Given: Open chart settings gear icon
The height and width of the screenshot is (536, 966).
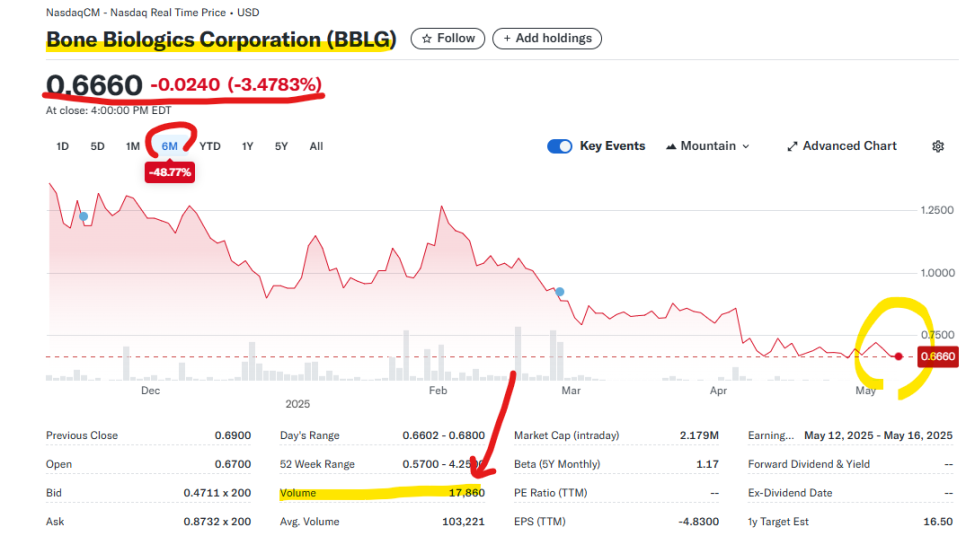Looking at the screenshot, I should [938, 147].
